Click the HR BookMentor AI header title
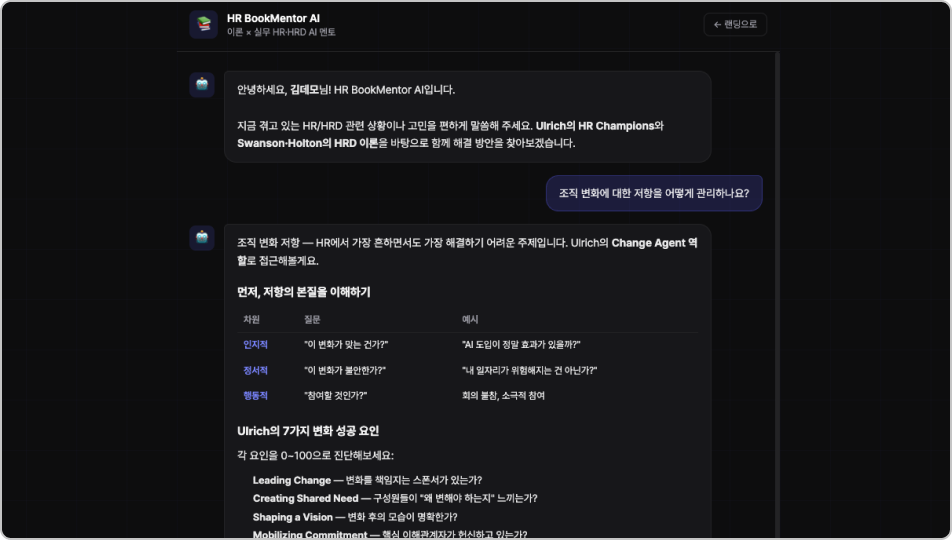Viewport: 952px width, 540px height. [x=273, y=18]
